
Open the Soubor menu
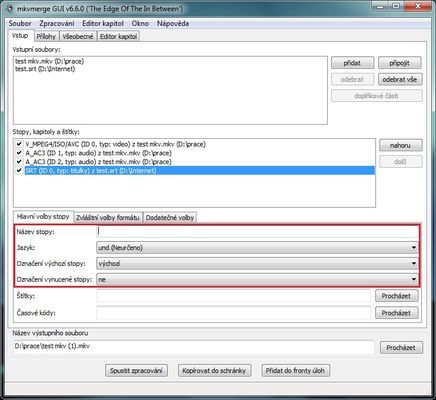click(x=20, y=24)
